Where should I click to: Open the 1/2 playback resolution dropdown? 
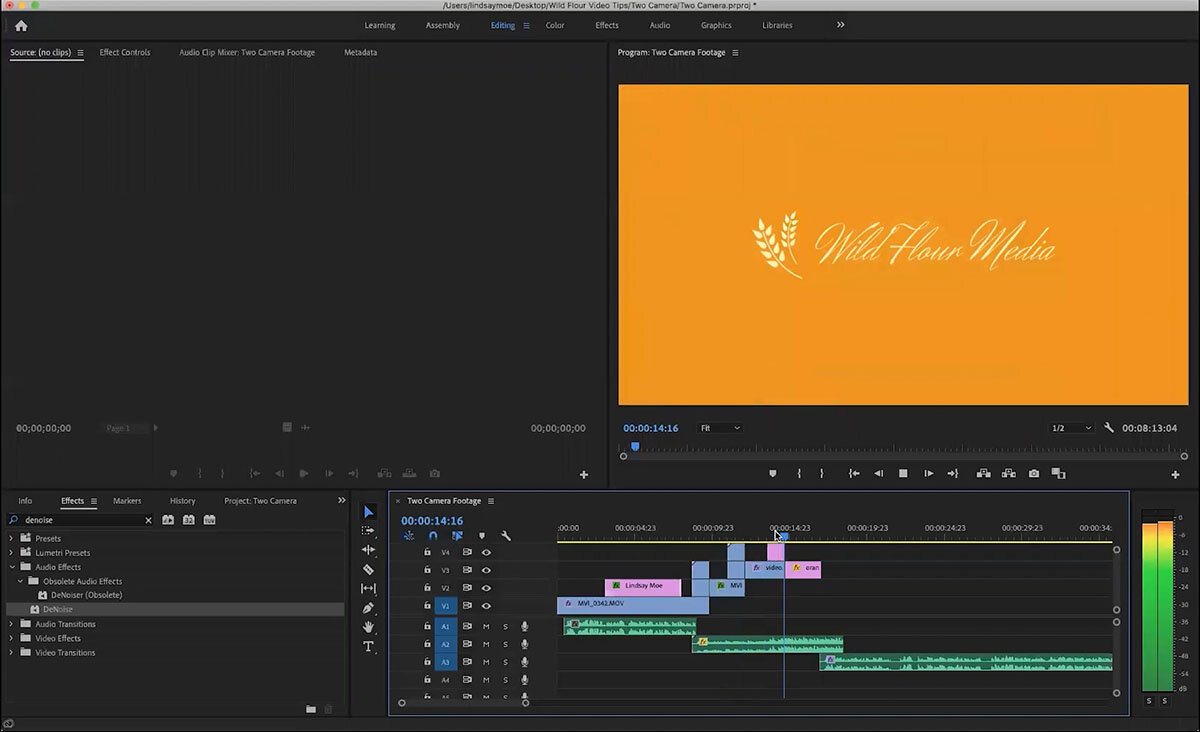click(1071, 428)
